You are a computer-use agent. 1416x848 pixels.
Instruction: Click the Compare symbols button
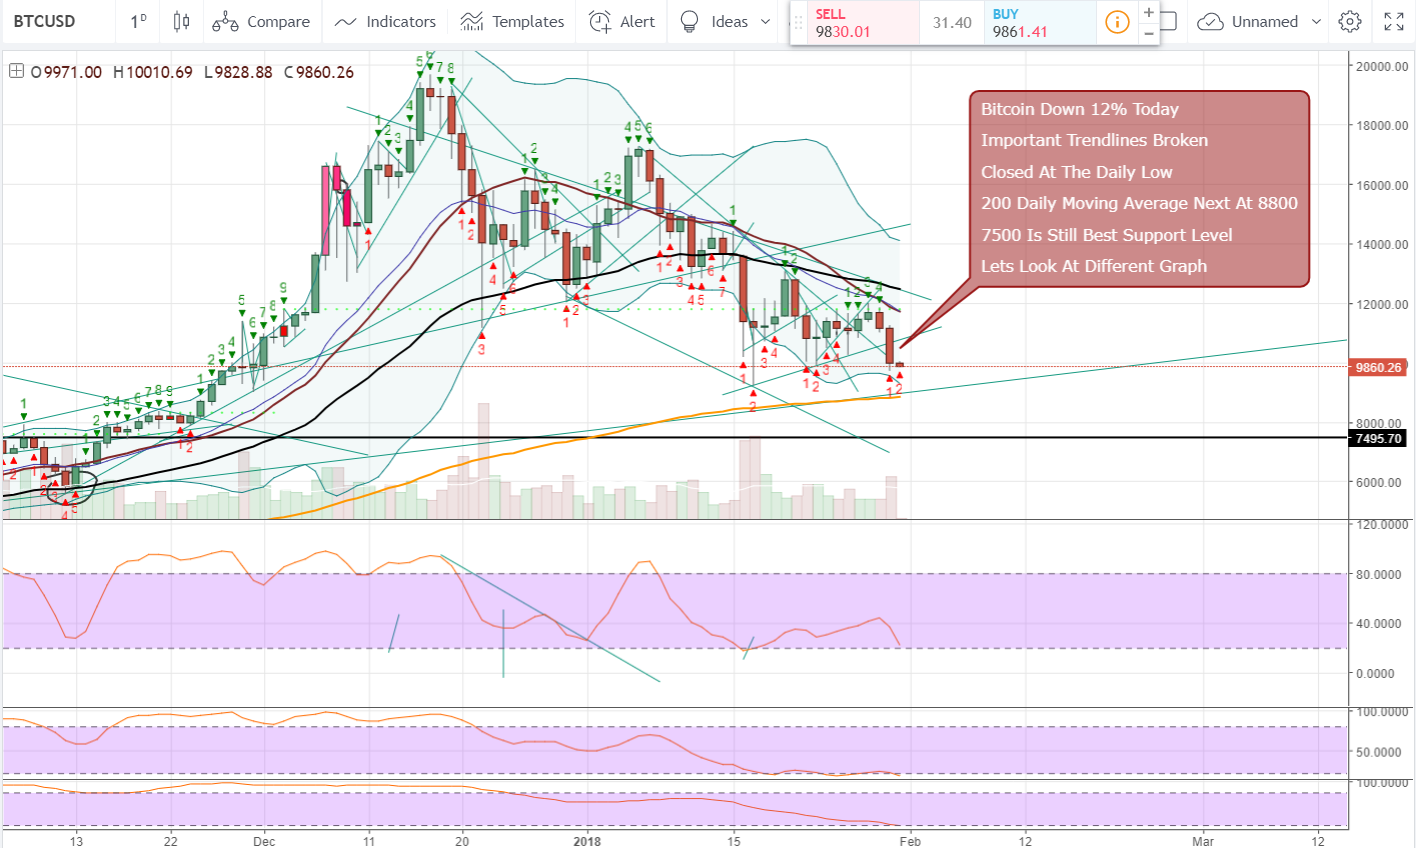point(261,21)
